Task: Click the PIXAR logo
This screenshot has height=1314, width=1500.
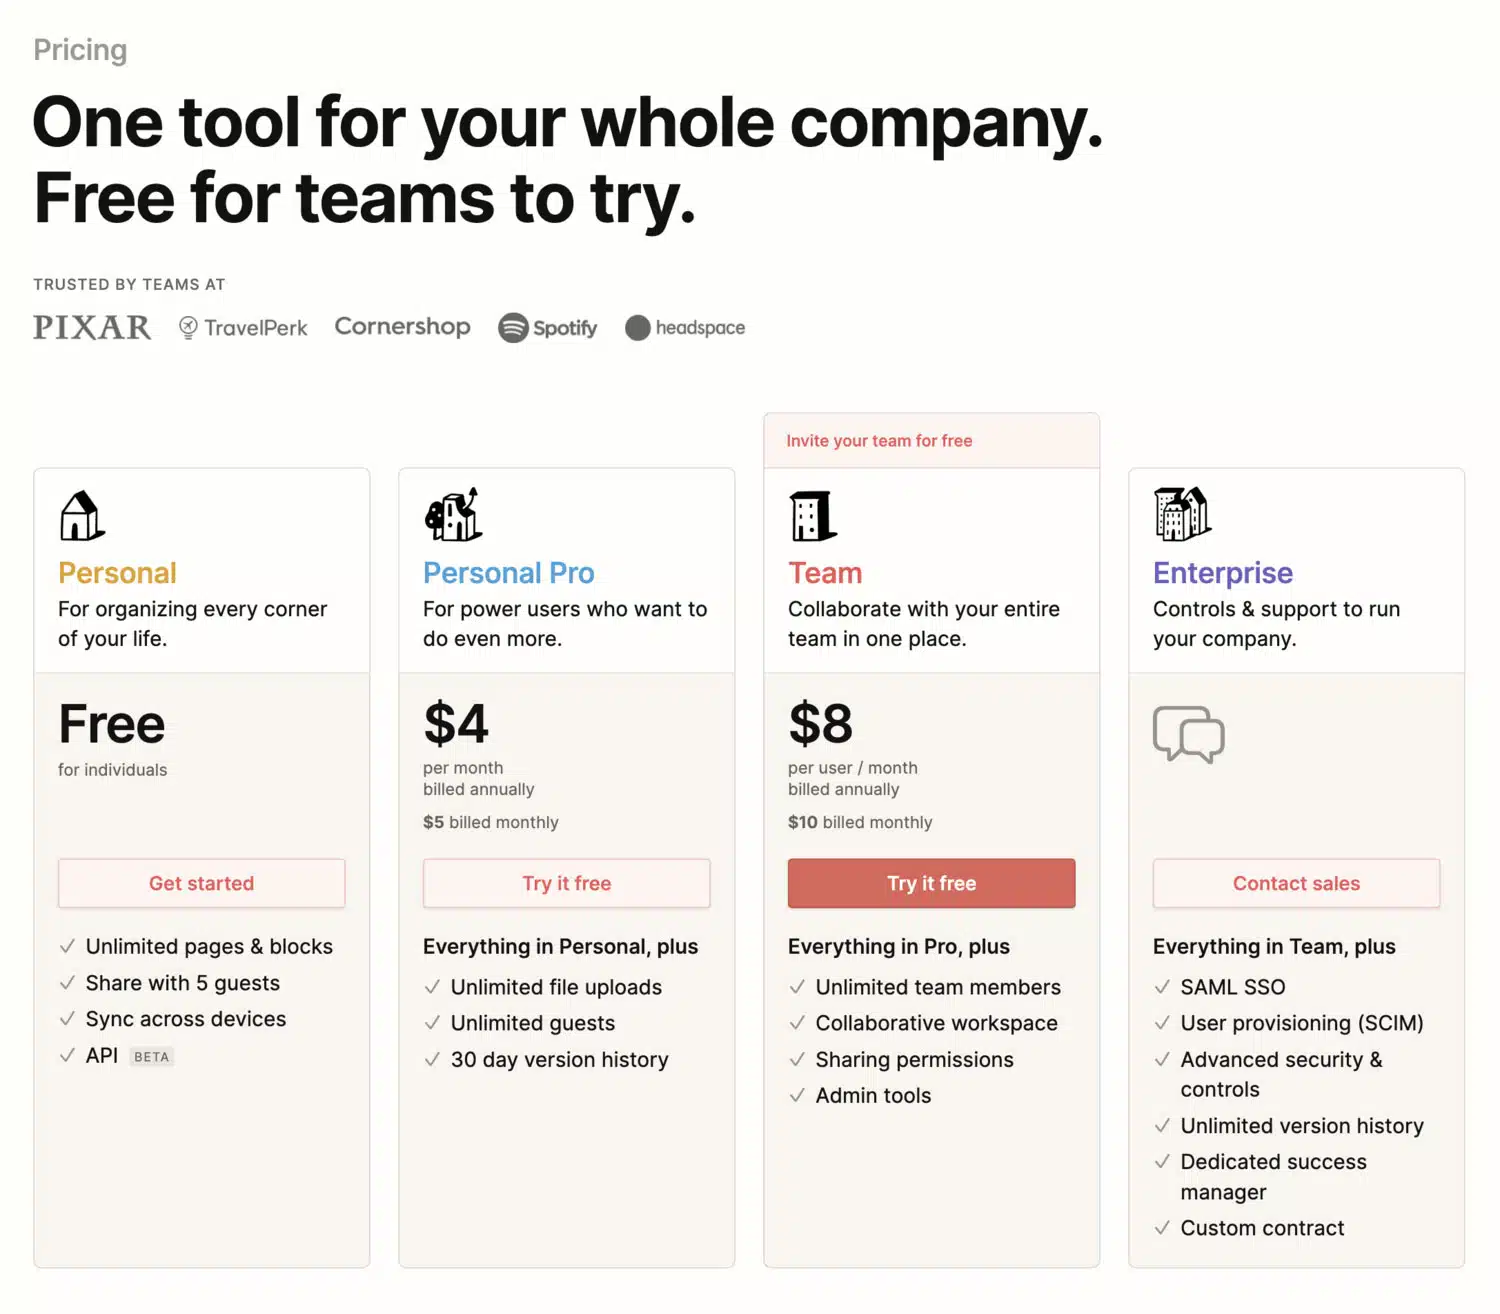Action: [x=92, y=328]
